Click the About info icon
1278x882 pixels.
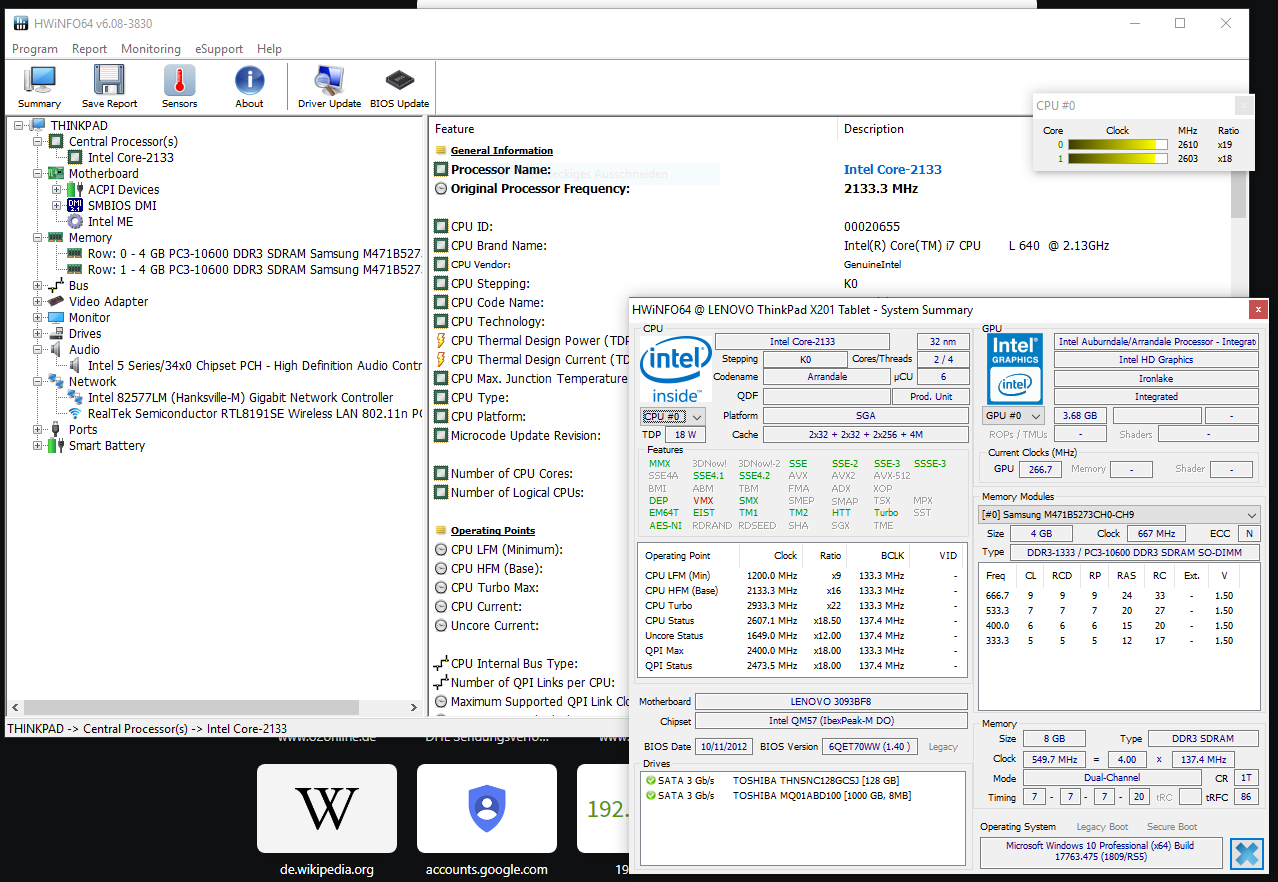249,81
